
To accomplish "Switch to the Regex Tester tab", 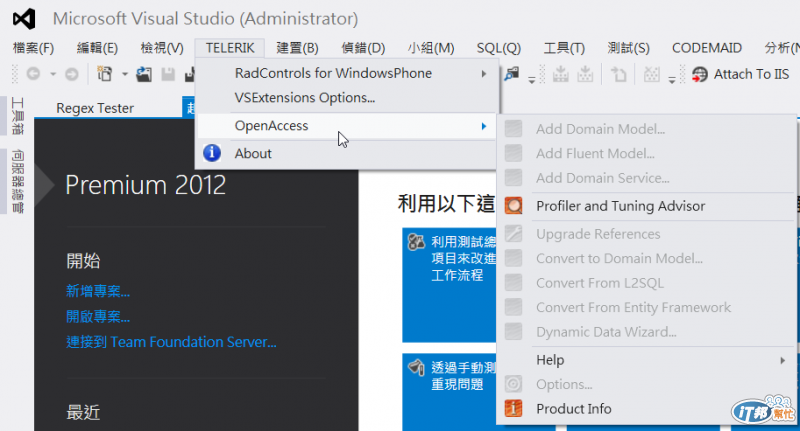I will tap(95, 108).
